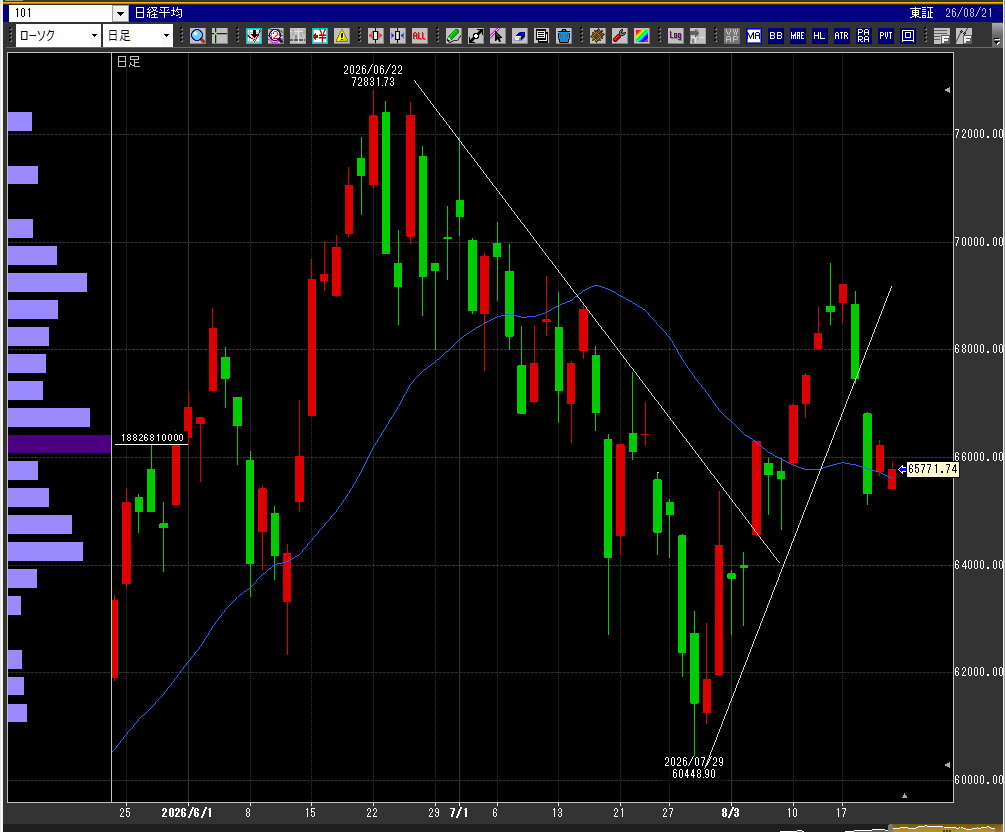Click the red yen sign icon
Screen dimensions: 1005x832
[320, 36]
